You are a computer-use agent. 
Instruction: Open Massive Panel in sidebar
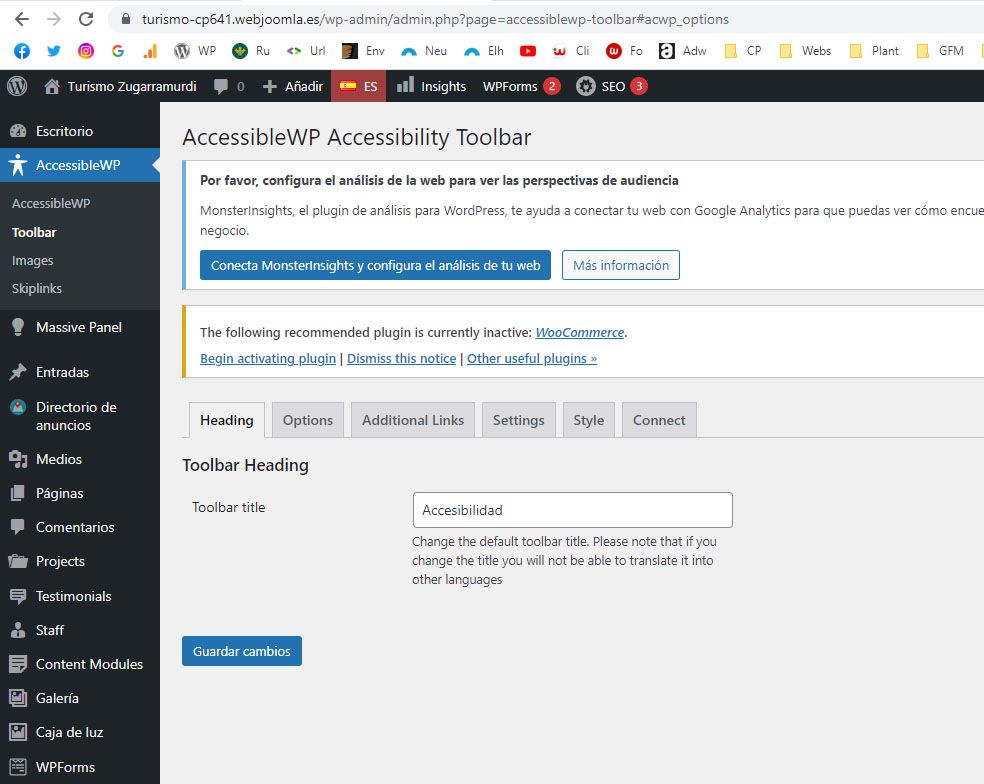click(x=80, y=327)
